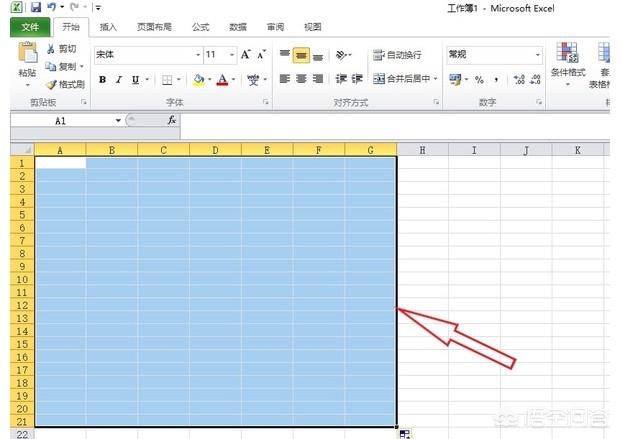Open the Formulas (公式) tab
Image resolution: width=620 pixels, height=439 pixels.
[x=200, y=27]
